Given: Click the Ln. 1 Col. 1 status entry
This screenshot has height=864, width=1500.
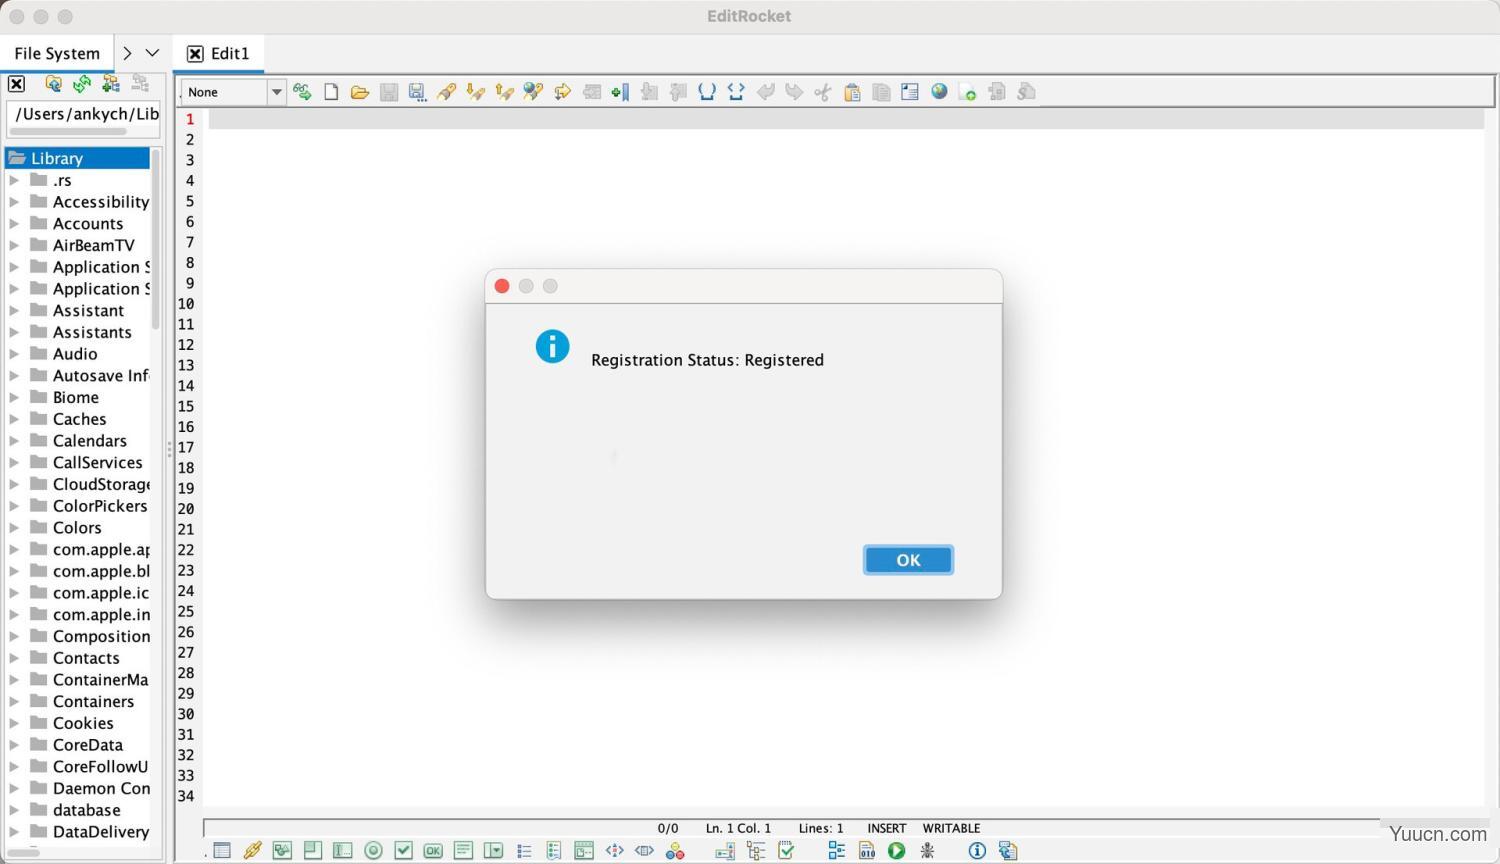Looking at the screenshot, I should [x=738, y=828].
